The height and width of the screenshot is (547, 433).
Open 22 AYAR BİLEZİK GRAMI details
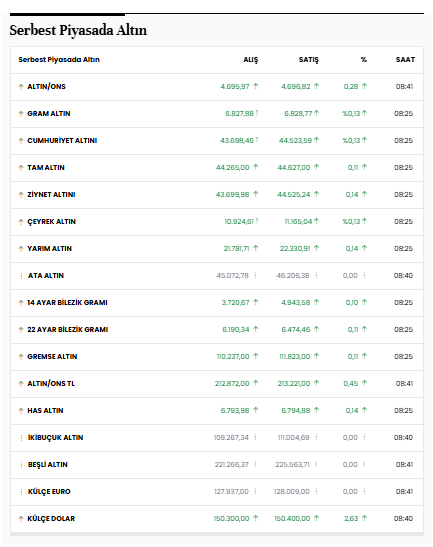(x=68, y=330)
